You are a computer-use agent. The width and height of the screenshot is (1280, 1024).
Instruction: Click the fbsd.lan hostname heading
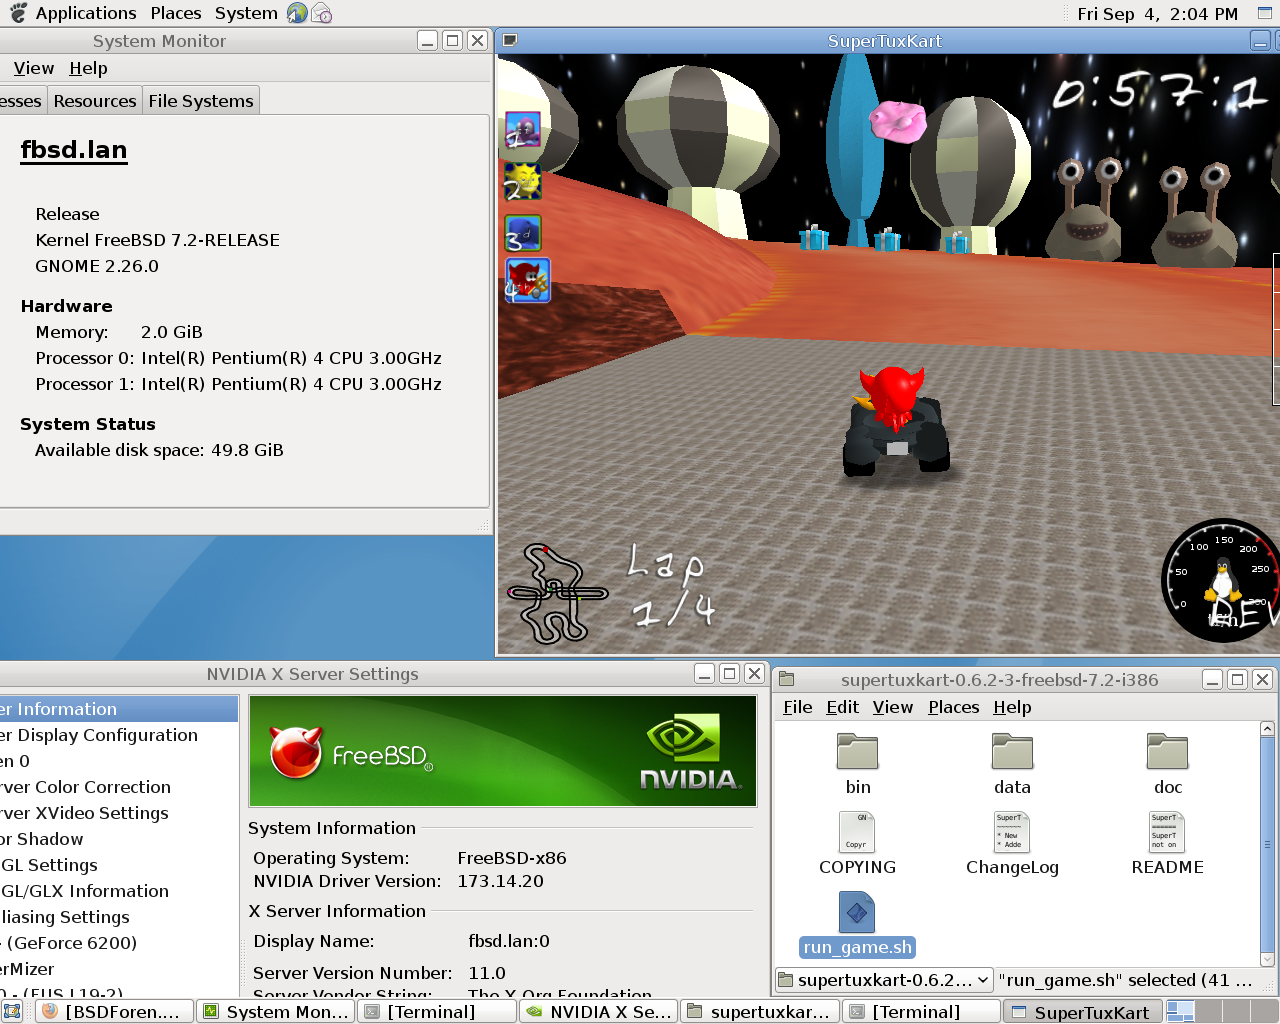click(x=74, y=150)
